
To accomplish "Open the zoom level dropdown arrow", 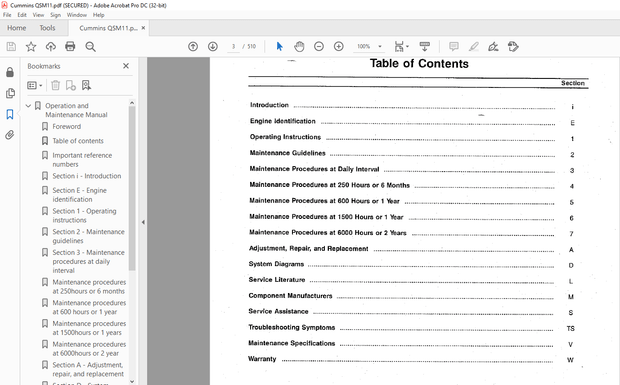I will pyautogui.click(x=380, y=47).
